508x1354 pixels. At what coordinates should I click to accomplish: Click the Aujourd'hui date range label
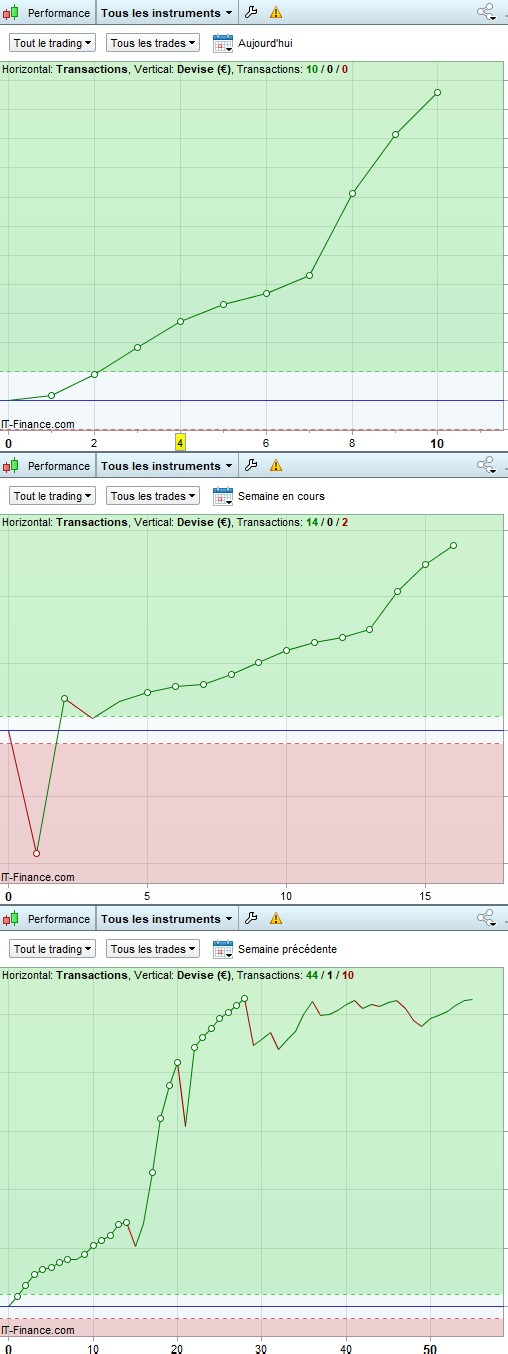[x=265, y=43]
